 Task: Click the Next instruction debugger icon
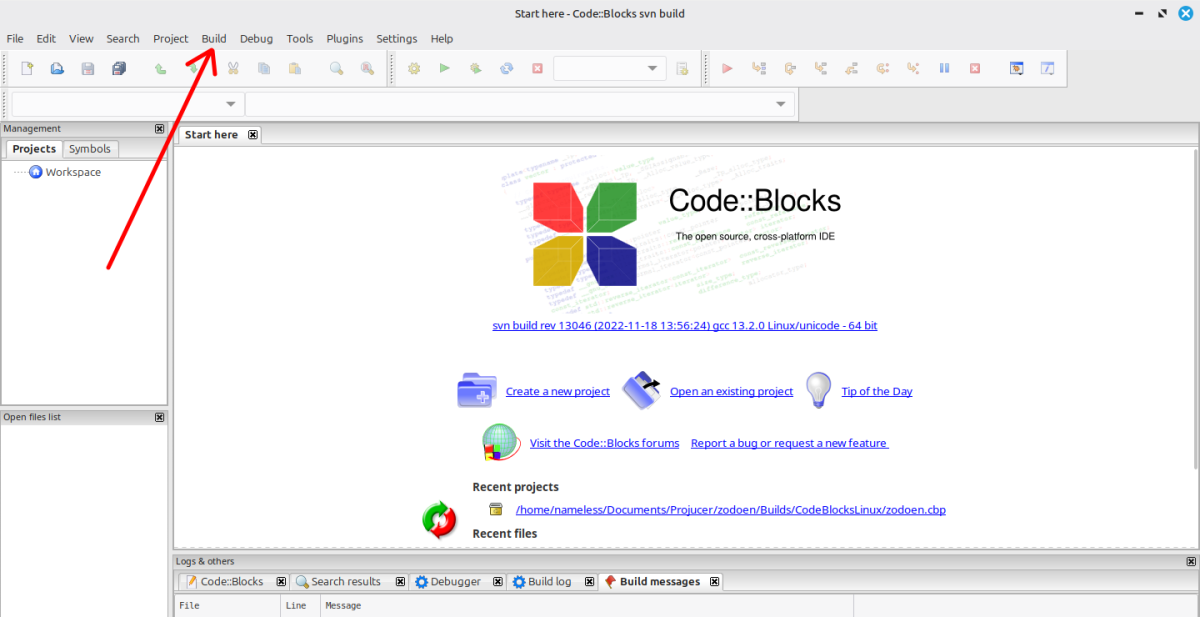(x=883, y=69)
